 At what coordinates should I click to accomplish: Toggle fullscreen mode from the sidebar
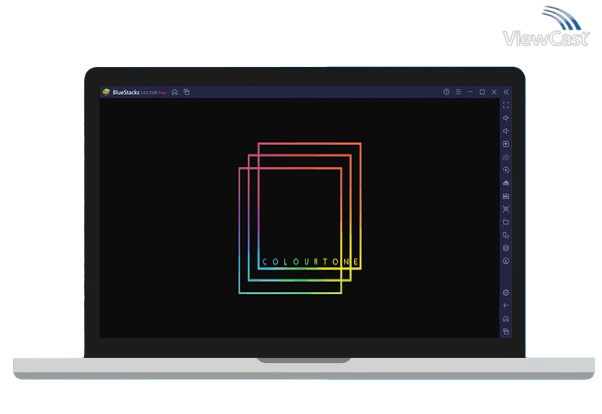506,105
